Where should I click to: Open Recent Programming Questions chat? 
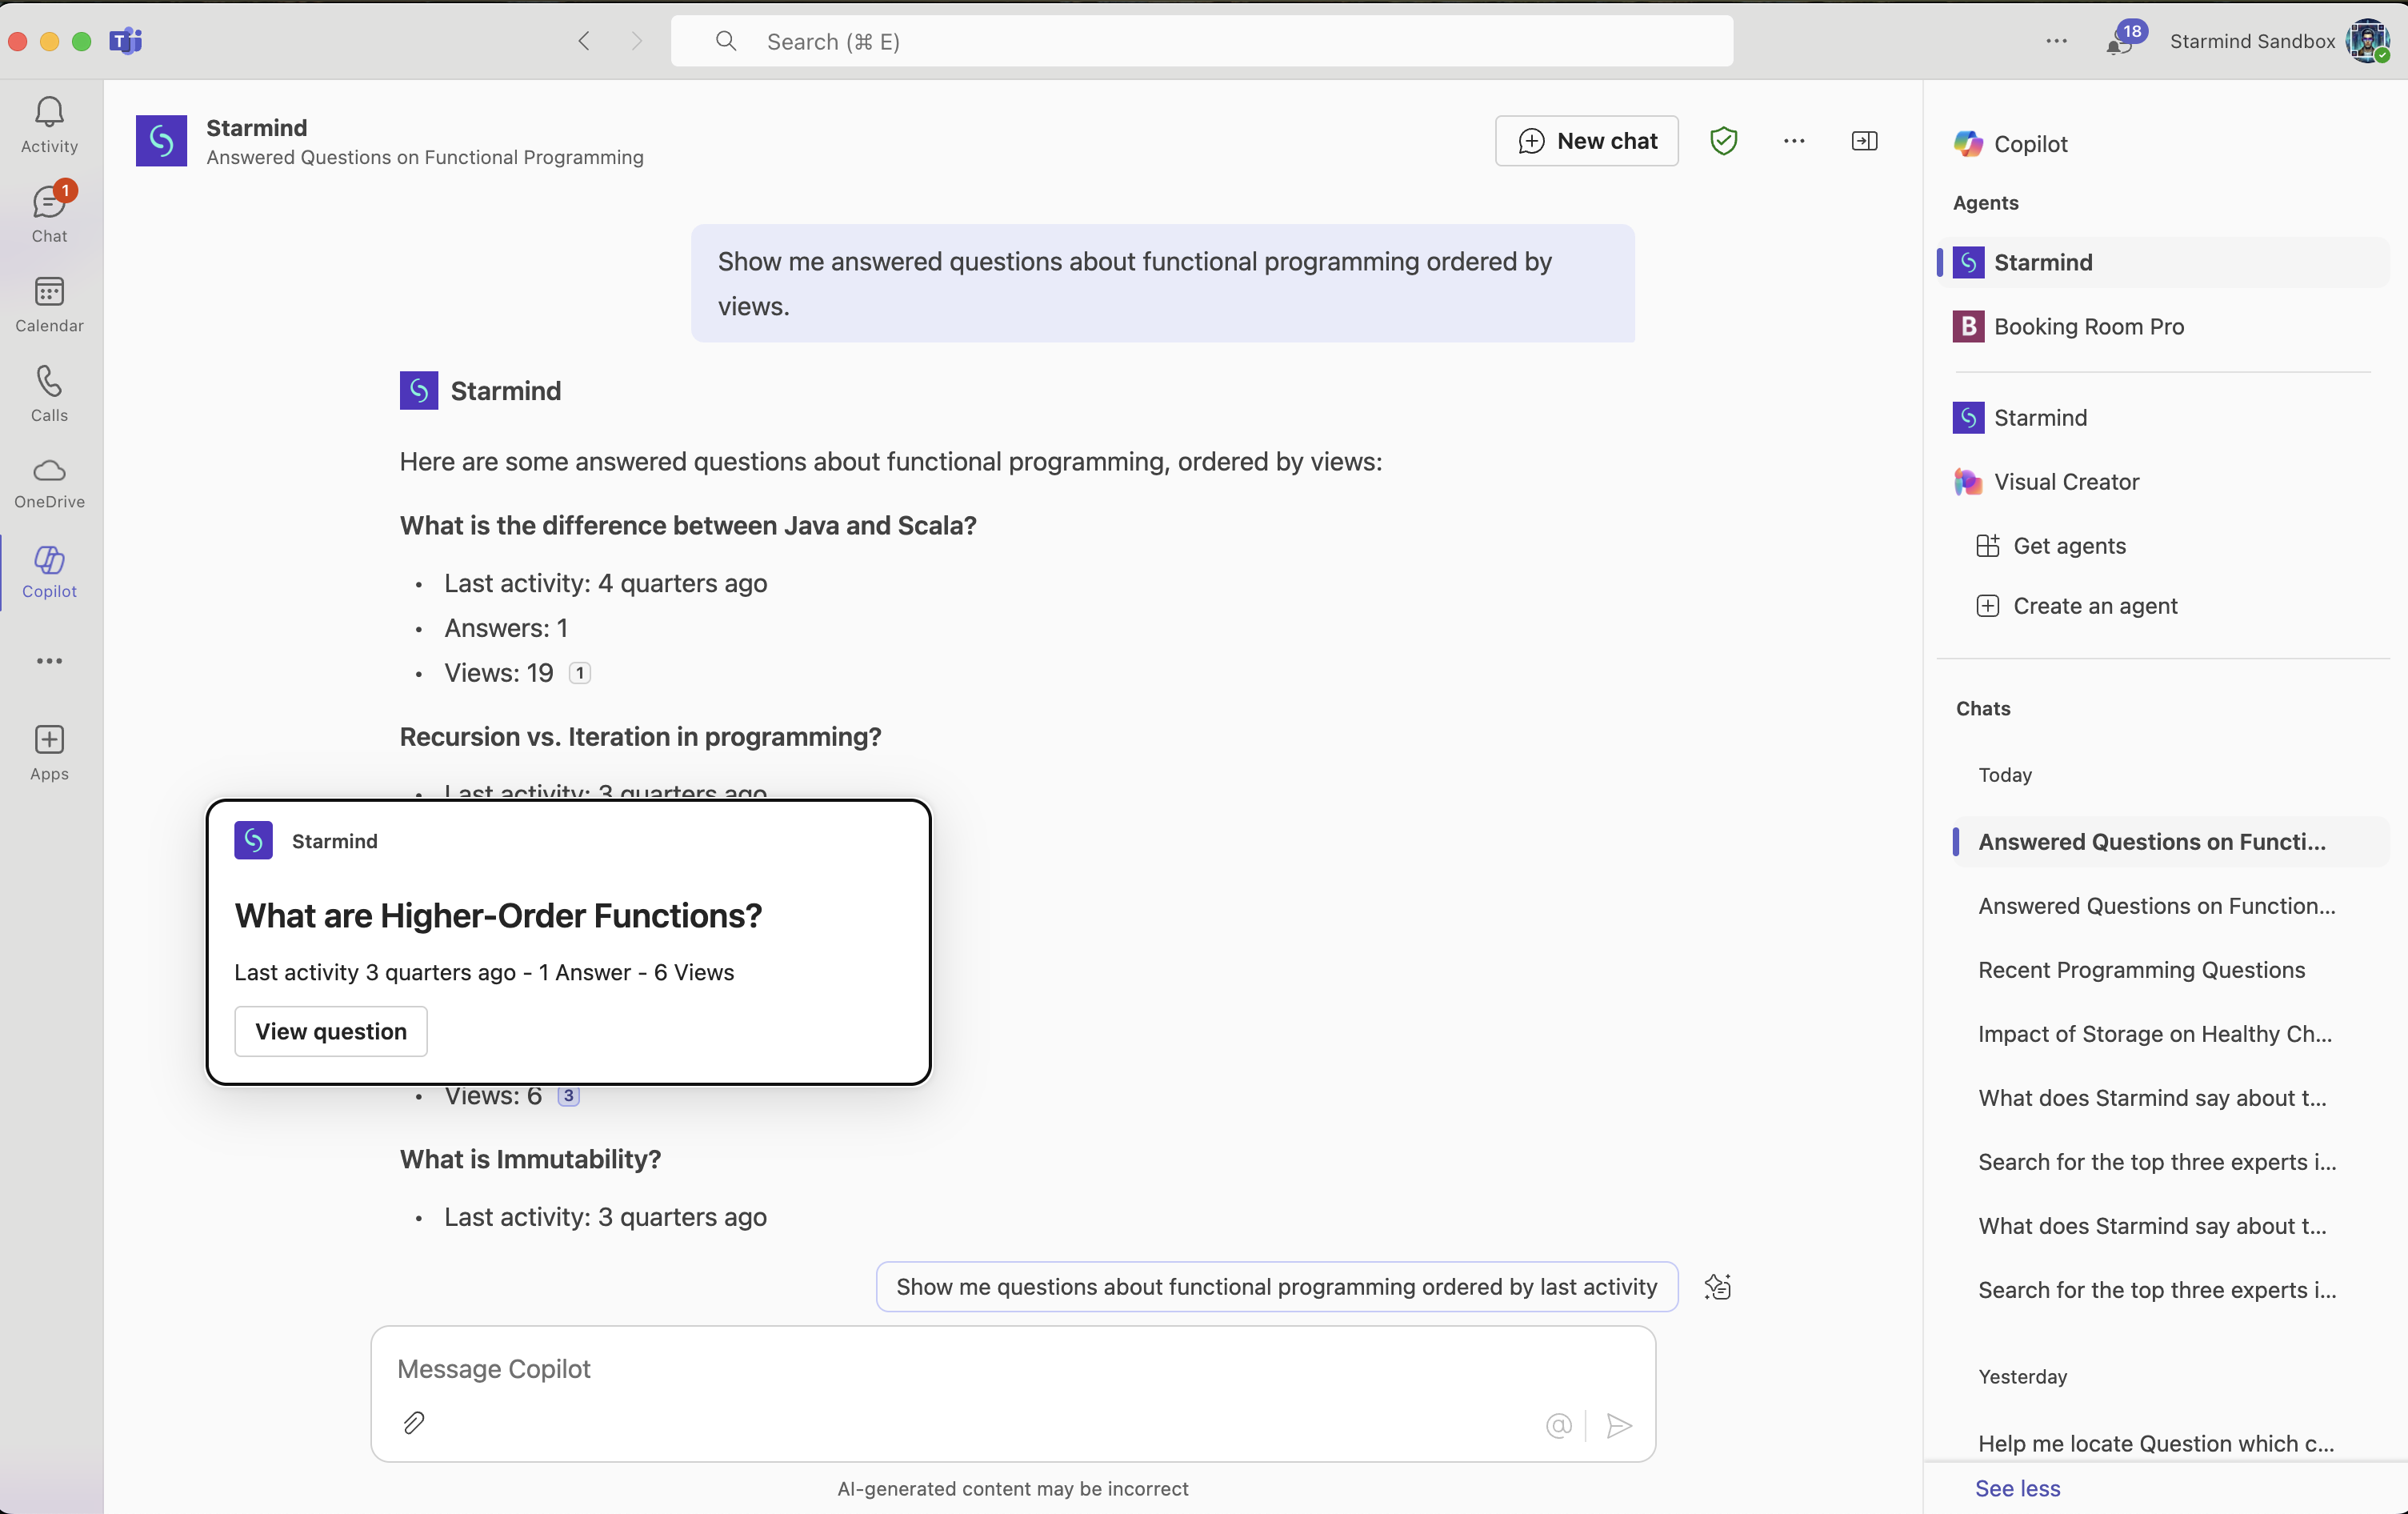click(x=2141, y=970)
